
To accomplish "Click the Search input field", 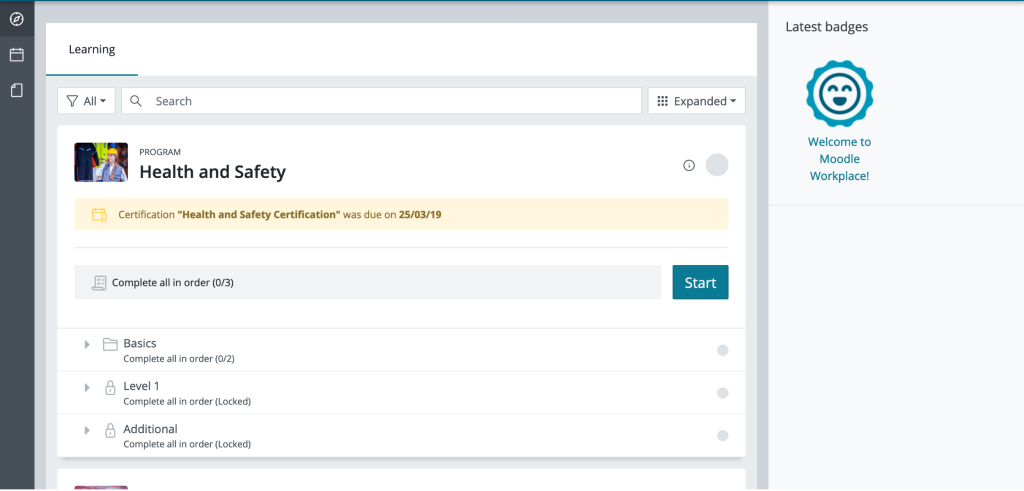I will pyautogui.click(x=394, y=101).
